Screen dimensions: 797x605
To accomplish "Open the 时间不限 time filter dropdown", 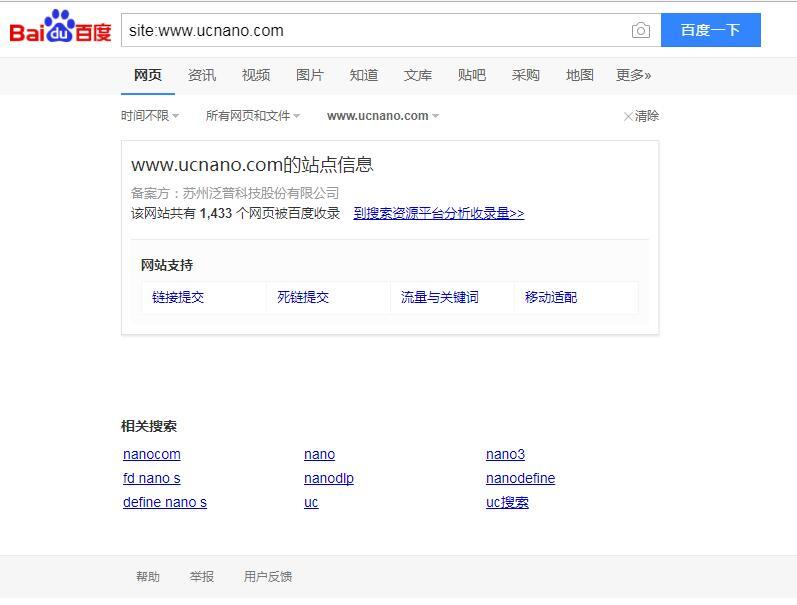I will click(150, 116).
